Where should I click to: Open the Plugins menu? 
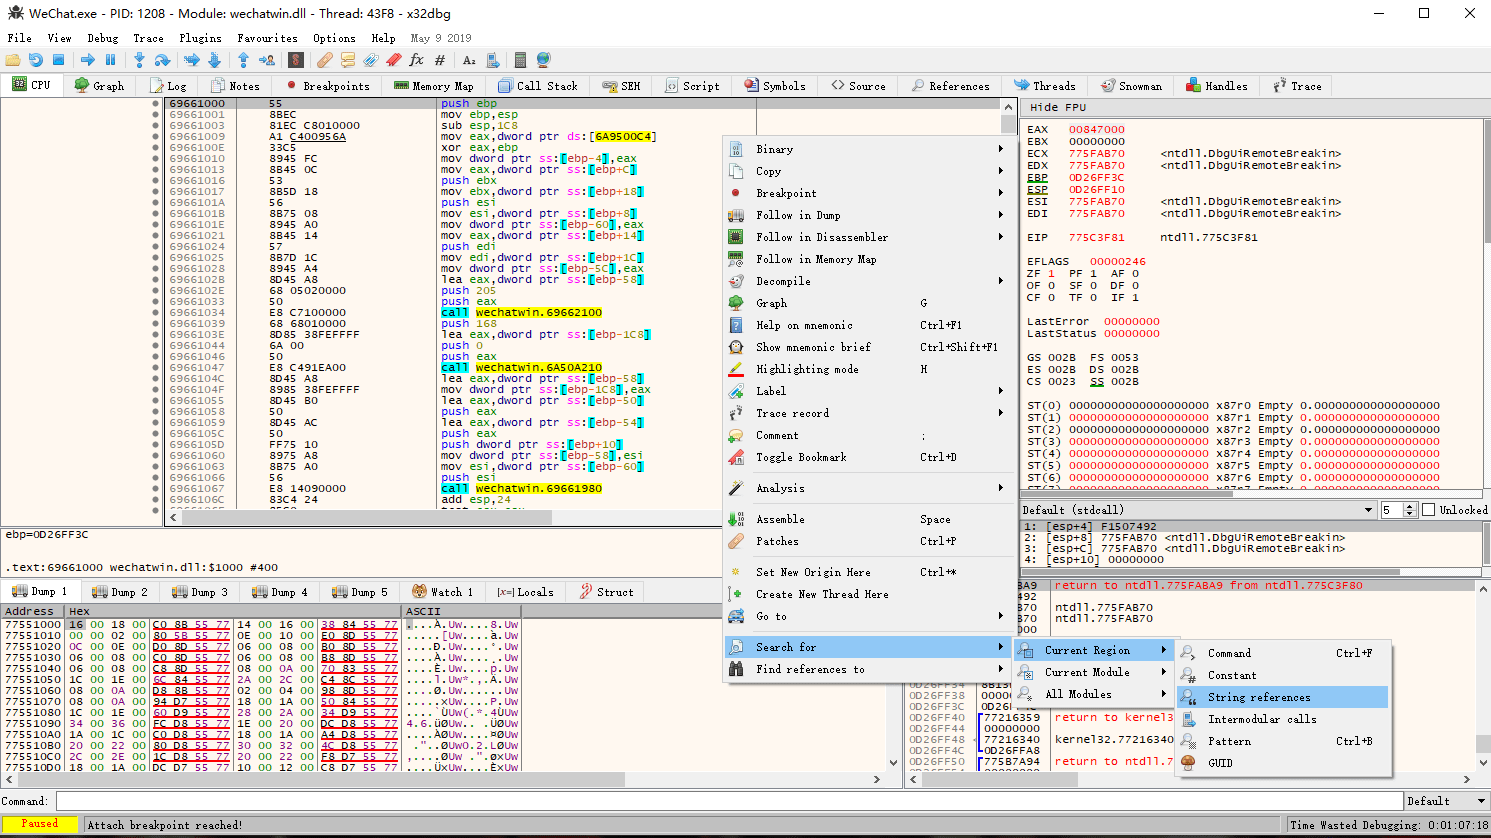pos(200,38)
